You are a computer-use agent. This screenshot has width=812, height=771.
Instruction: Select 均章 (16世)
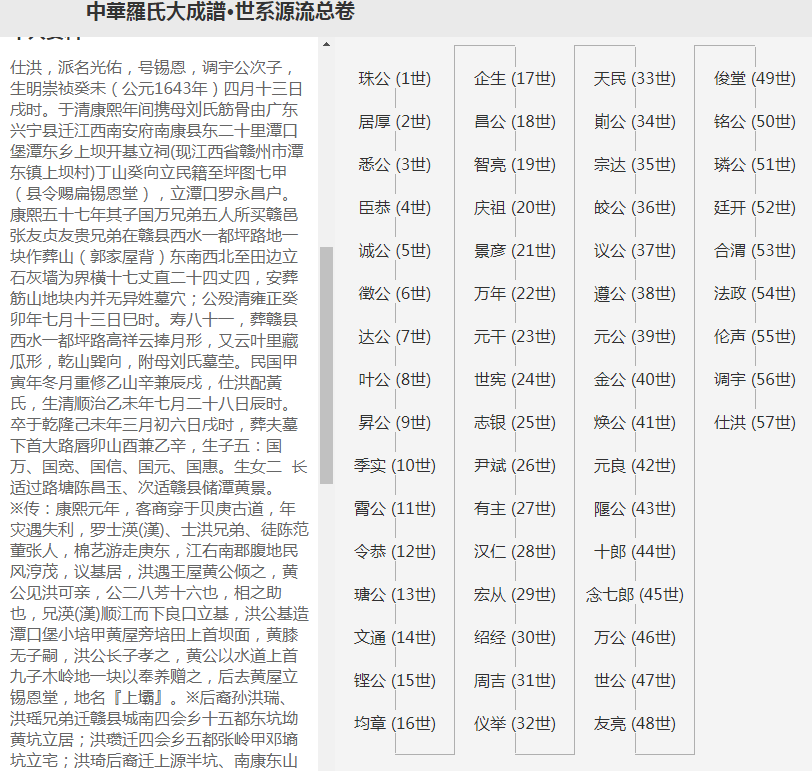click(395, 723)
